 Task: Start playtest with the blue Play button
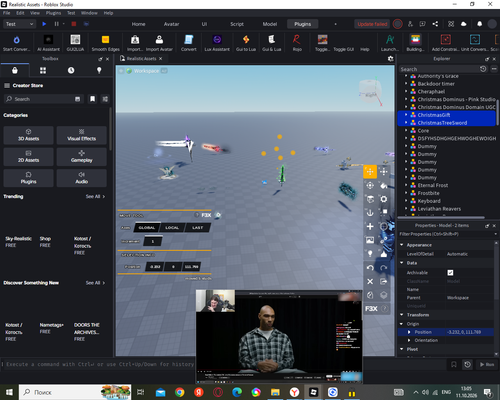[44, 24]
